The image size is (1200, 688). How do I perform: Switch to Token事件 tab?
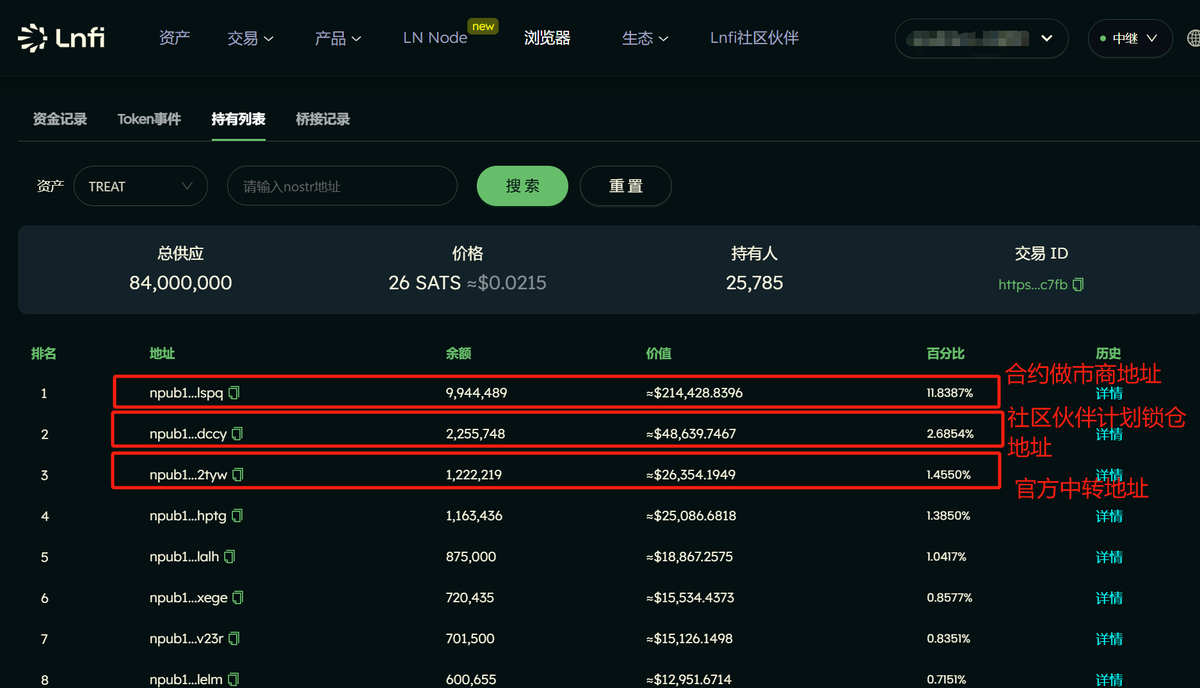[x=149, y=119]
